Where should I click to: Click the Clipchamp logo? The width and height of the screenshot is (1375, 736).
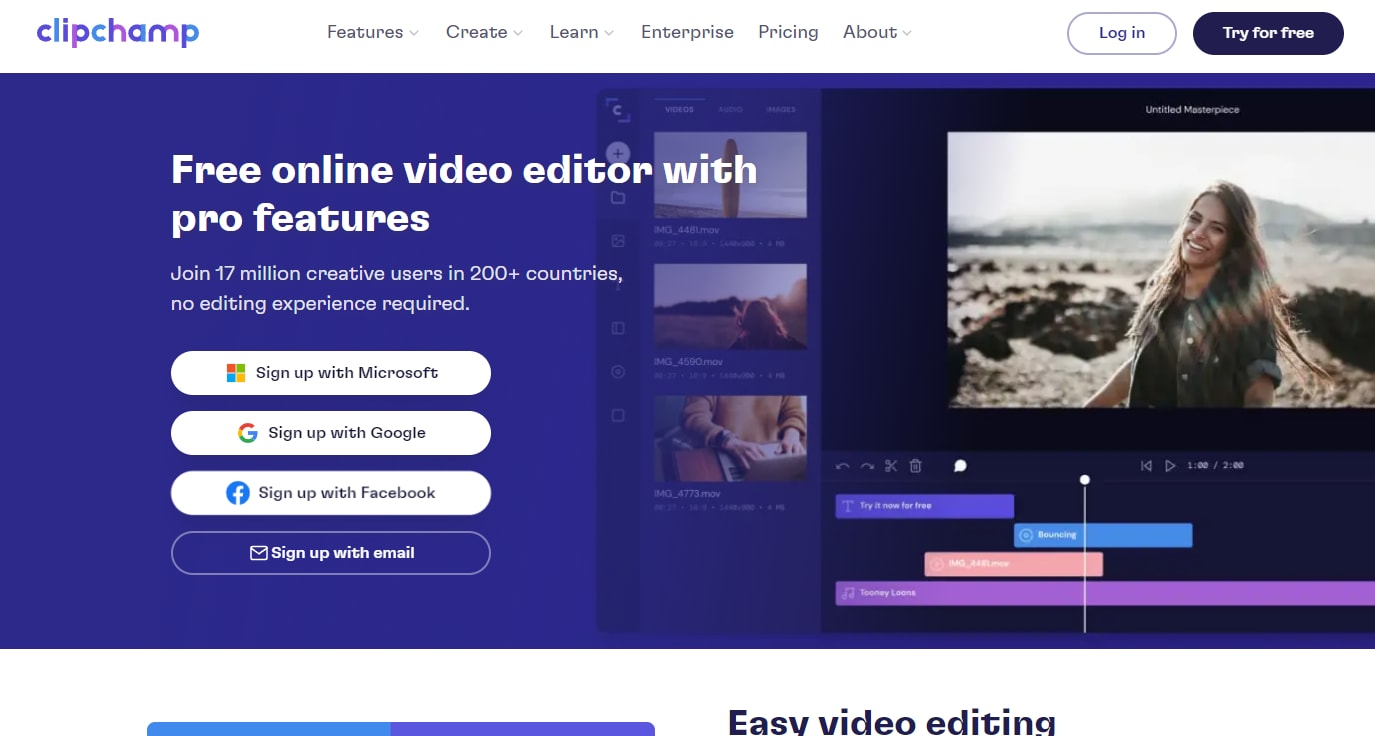pyautogui.click(x=118, y=32)
